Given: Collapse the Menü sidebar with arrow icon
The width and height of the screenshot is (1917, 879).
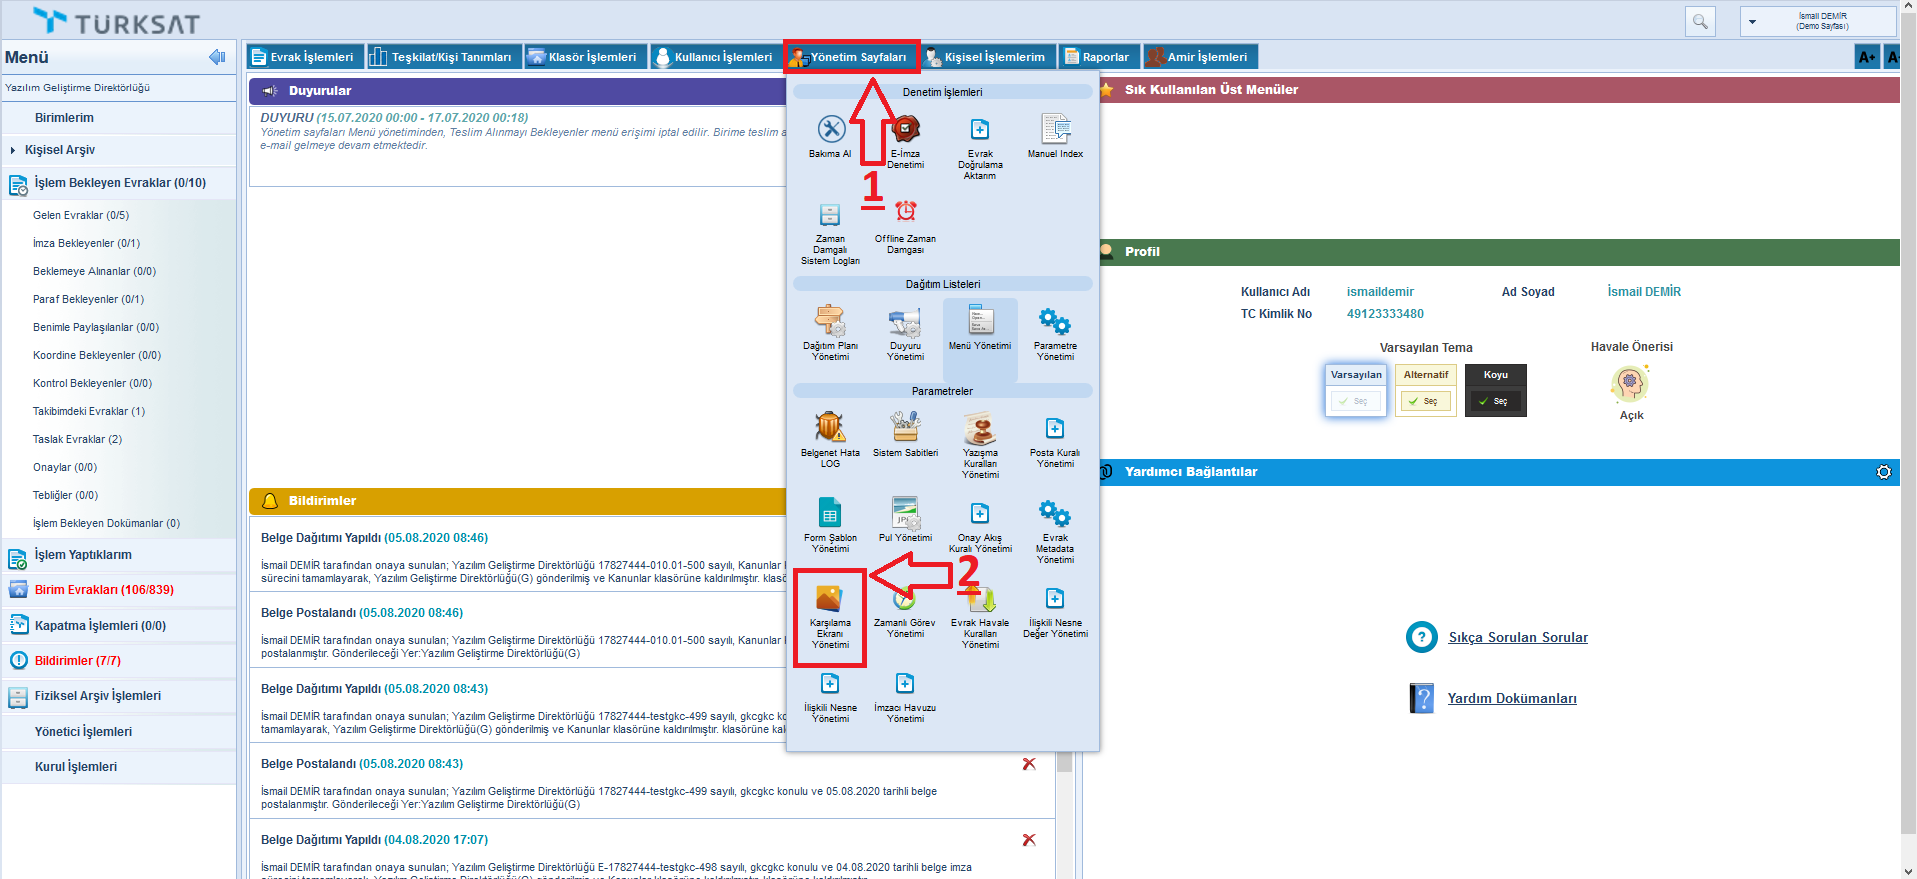Looking at the screenshot, I should pyautogui.click(x=217, y=57).
